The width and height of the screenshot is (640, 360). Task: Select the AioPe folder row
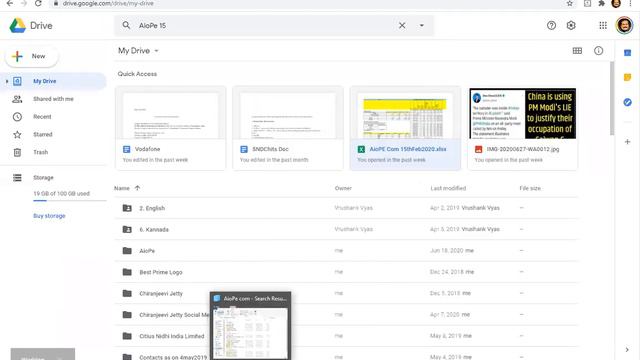coord(346,251)
